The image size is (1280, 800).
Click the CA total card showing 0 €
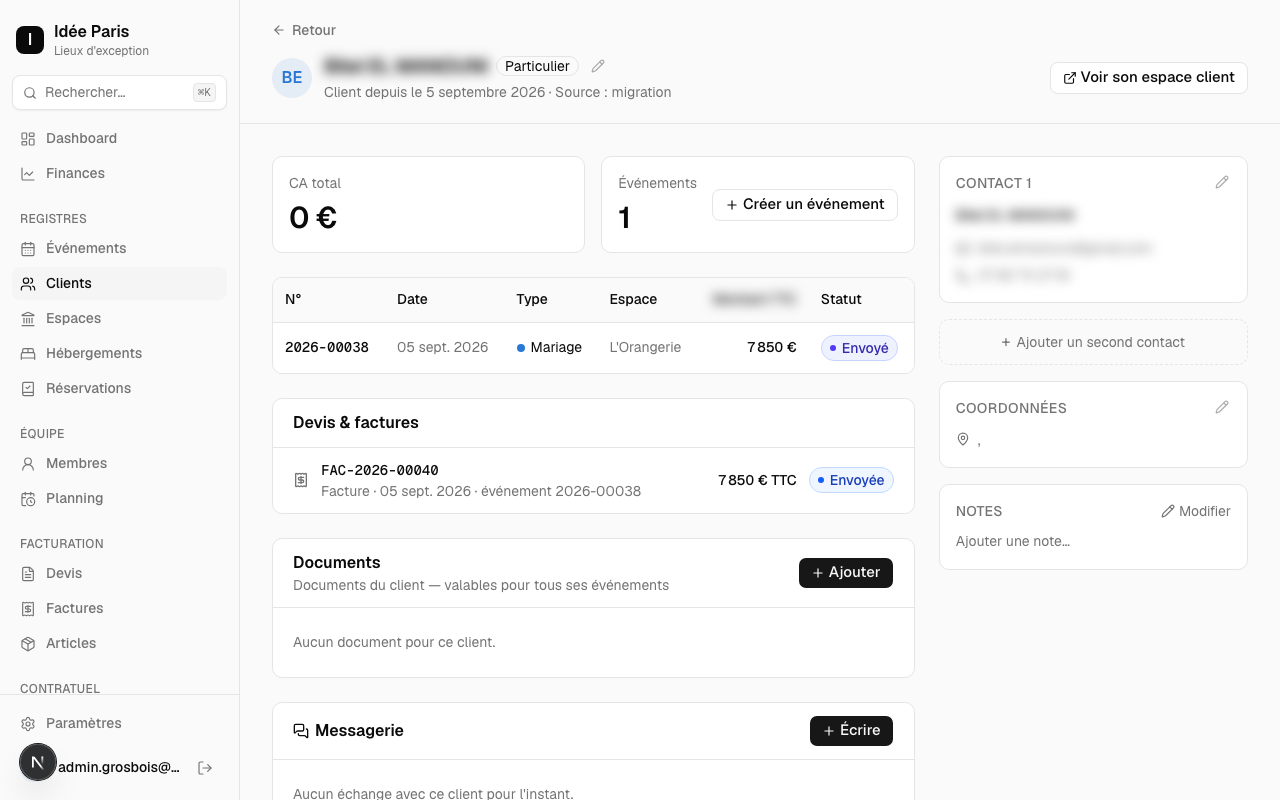click(x=428, y=204)
